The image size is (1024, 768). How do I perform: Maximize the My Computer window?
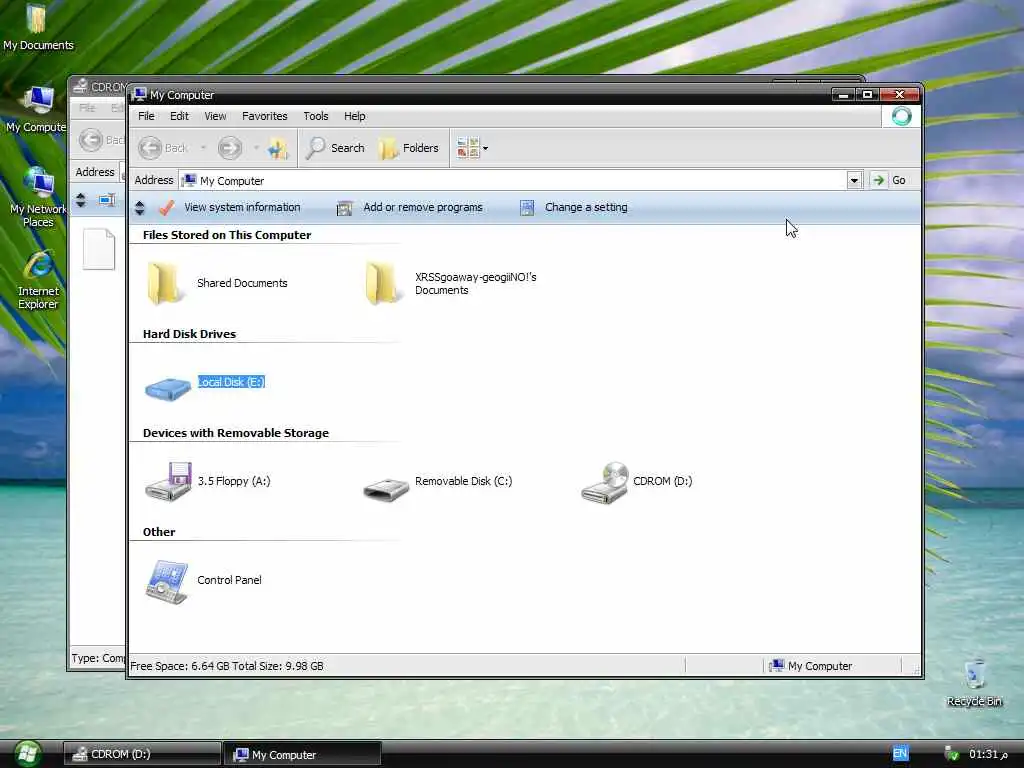point(867,95)
